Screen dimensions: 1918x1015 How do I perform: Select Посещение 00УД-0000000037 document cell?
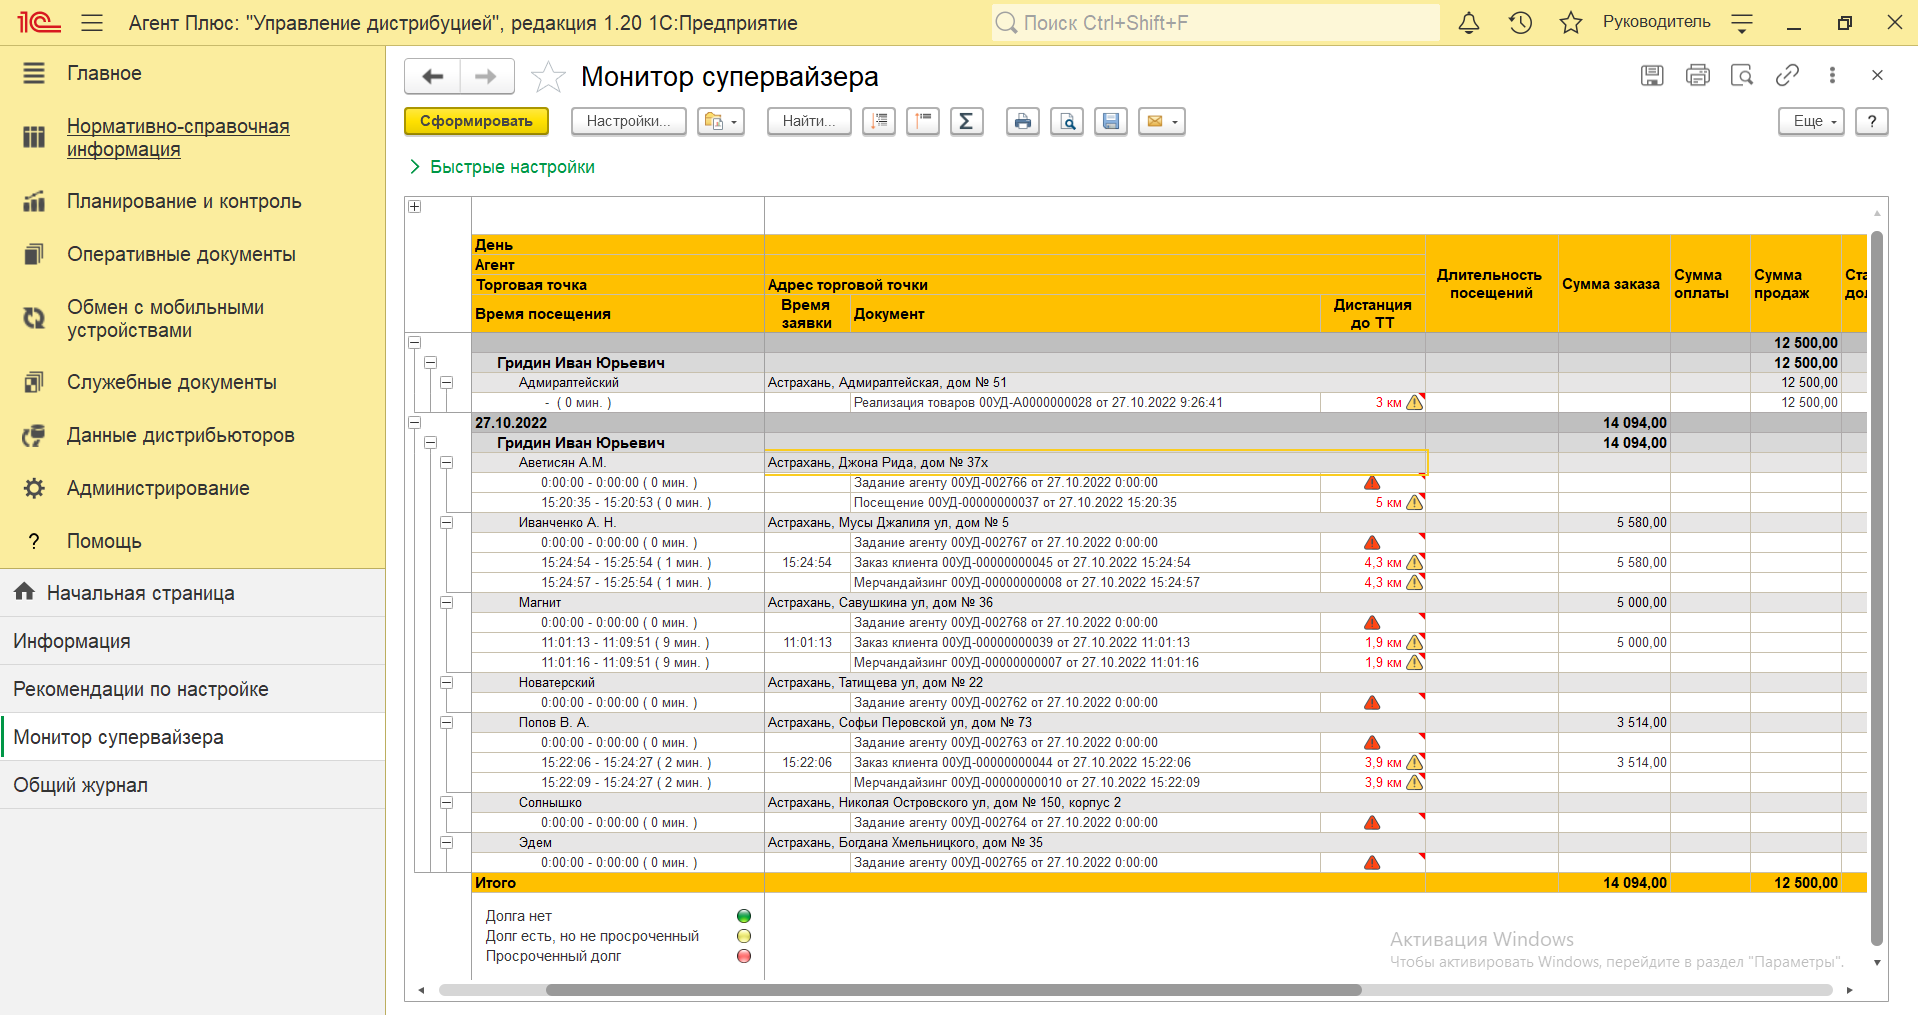1085,502
